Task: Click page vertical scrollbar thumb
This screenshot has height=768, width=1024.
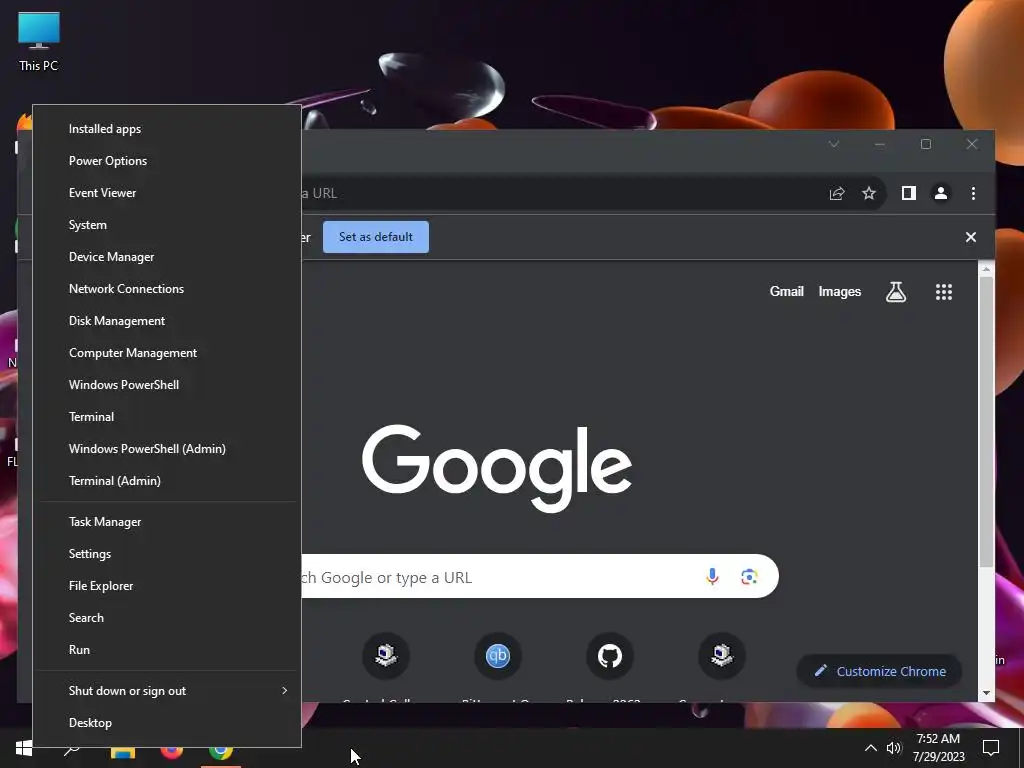Action: 986,421
